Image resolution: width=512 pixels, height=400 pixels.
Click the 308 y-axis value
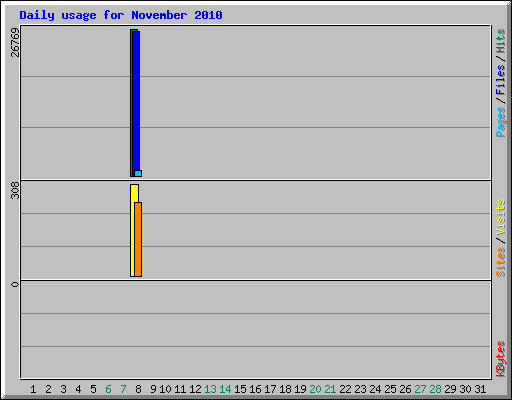[15, 191]
